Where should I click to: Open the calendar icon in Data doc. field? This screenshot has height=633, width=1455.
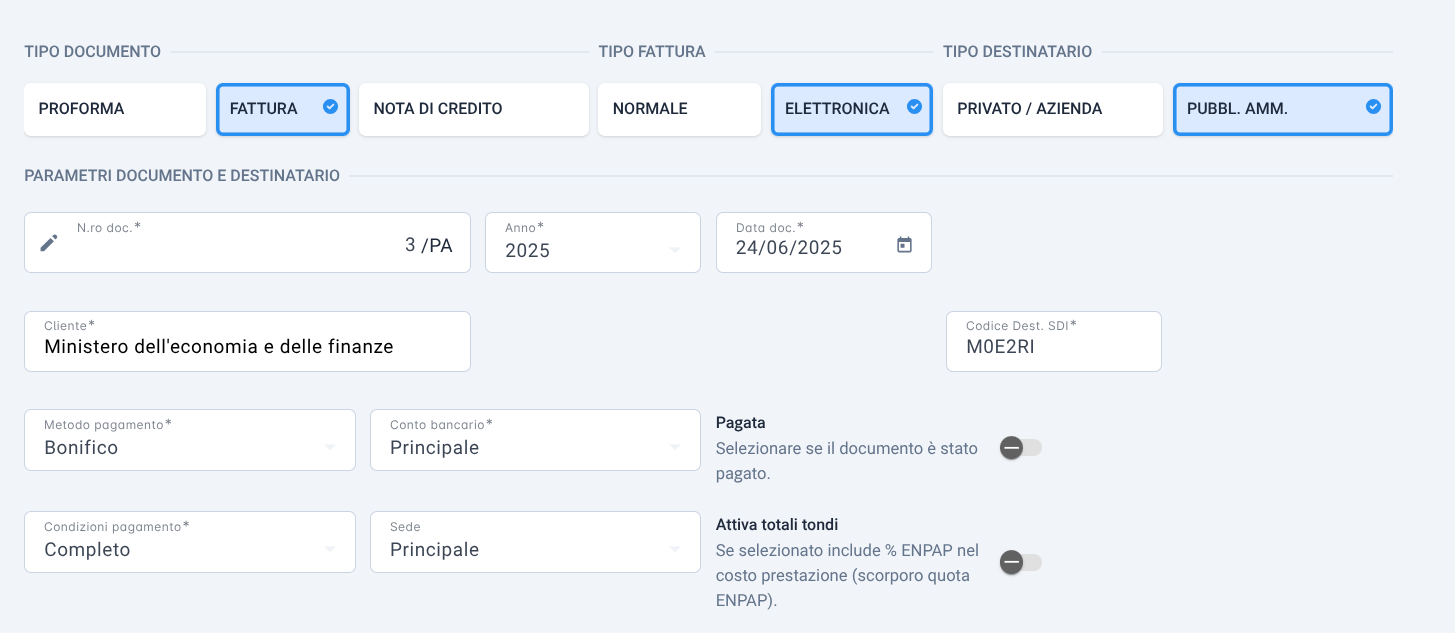904,244
